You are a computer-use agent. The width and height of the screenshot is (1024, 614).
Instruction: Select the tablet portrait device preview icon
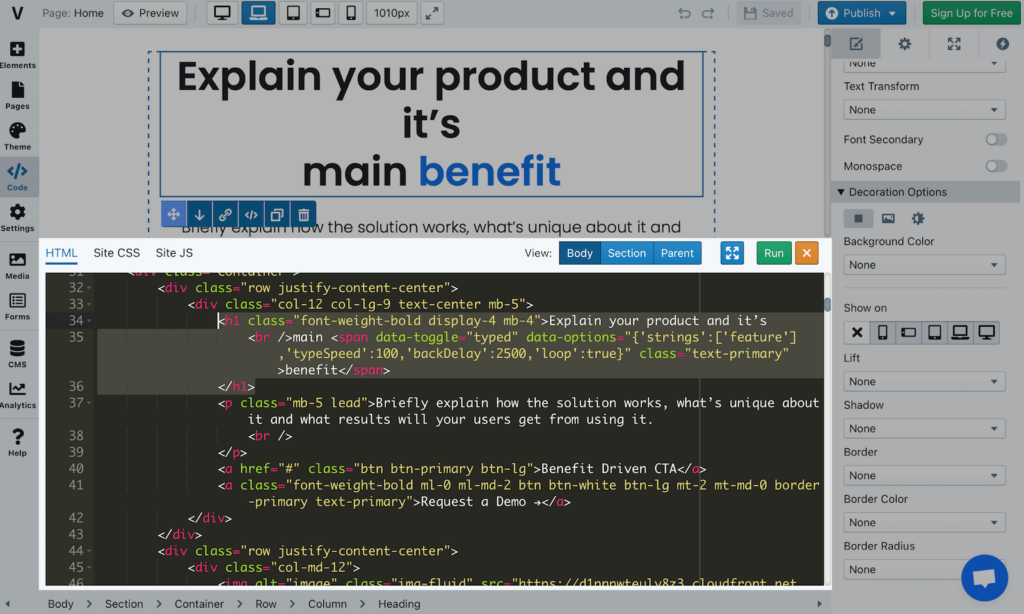click(x=291, y=13)
